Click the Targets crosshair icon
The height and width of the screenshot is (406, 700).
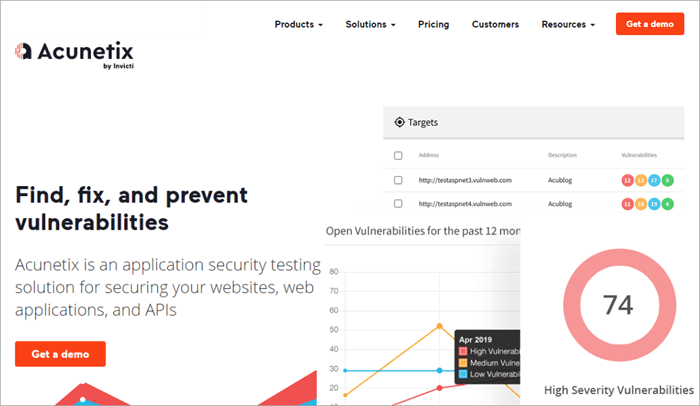pyautogui.click(x=399, y=122)
